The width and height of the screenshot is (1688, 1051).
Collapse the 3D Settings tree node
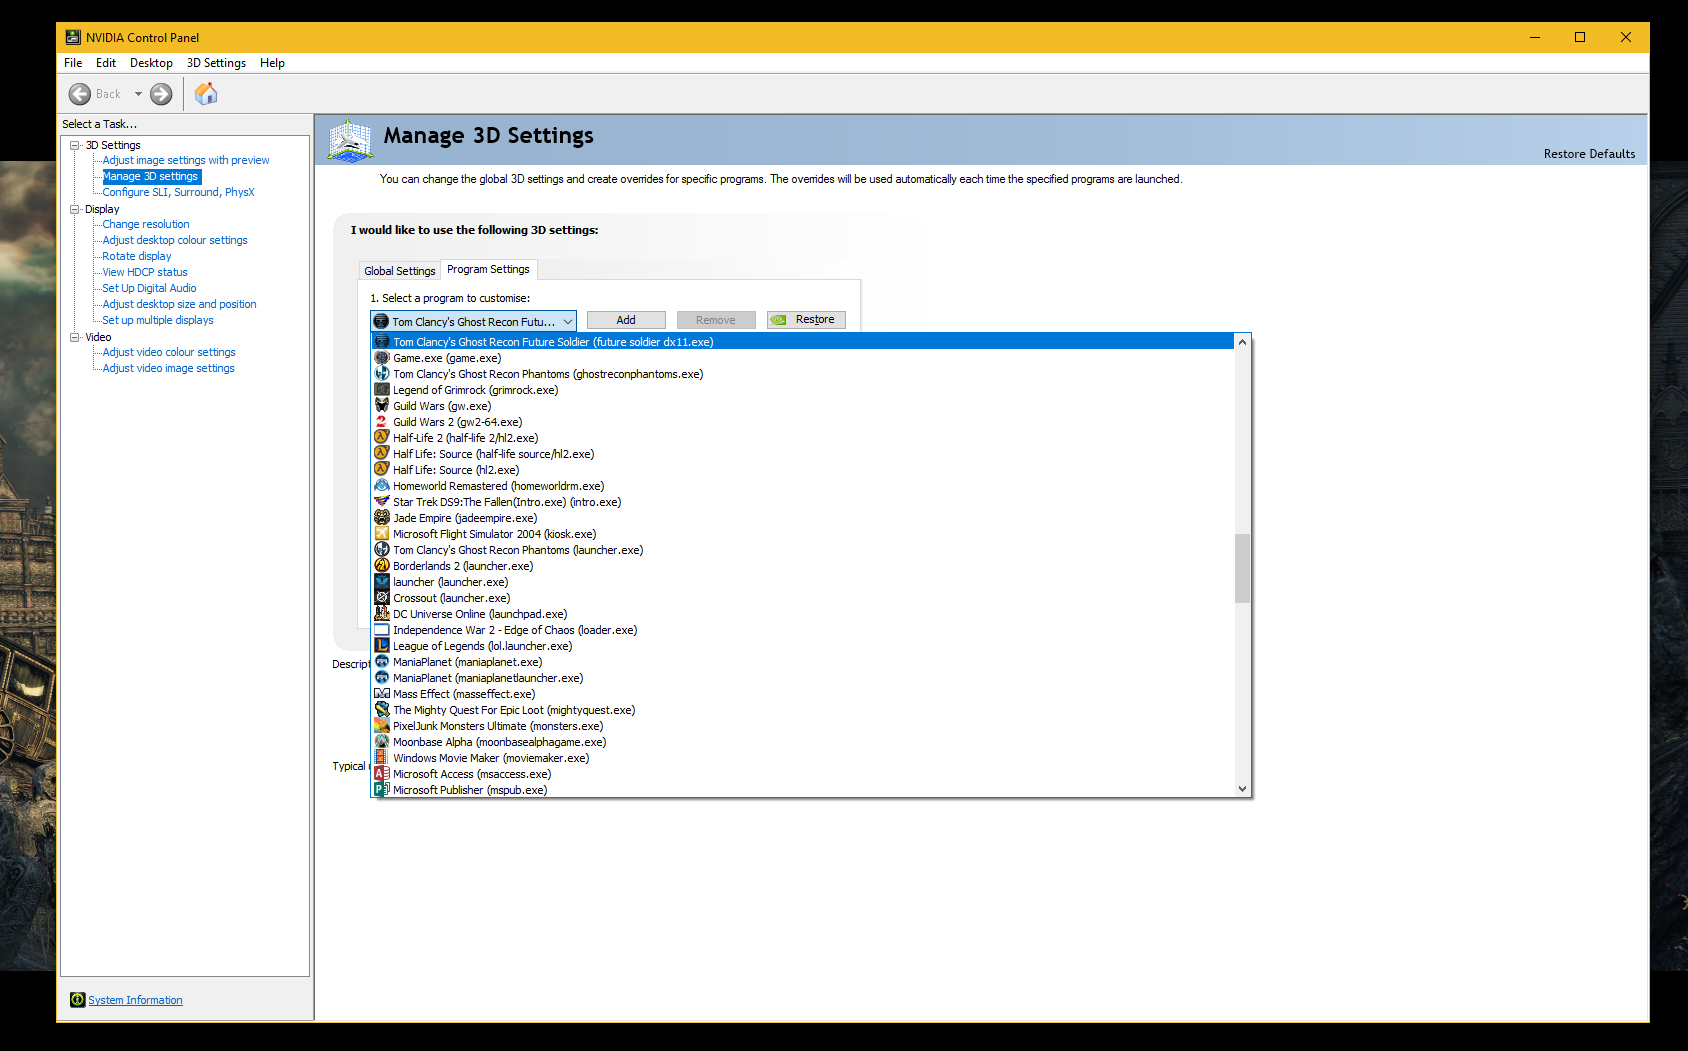(x=74, y=145)
